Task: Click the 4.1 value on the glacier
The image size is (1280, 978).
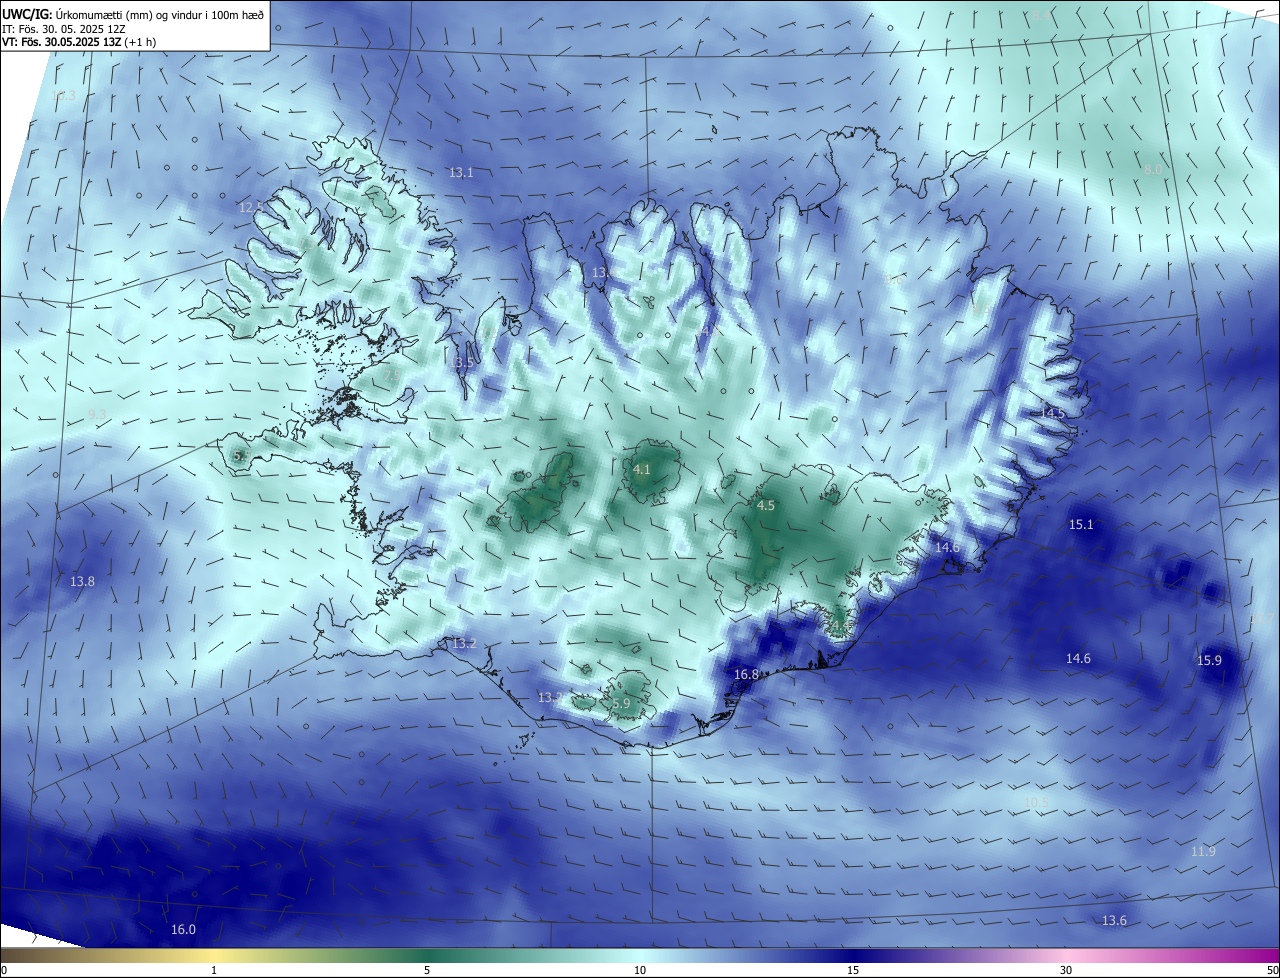Action: (x=642, y=469)
